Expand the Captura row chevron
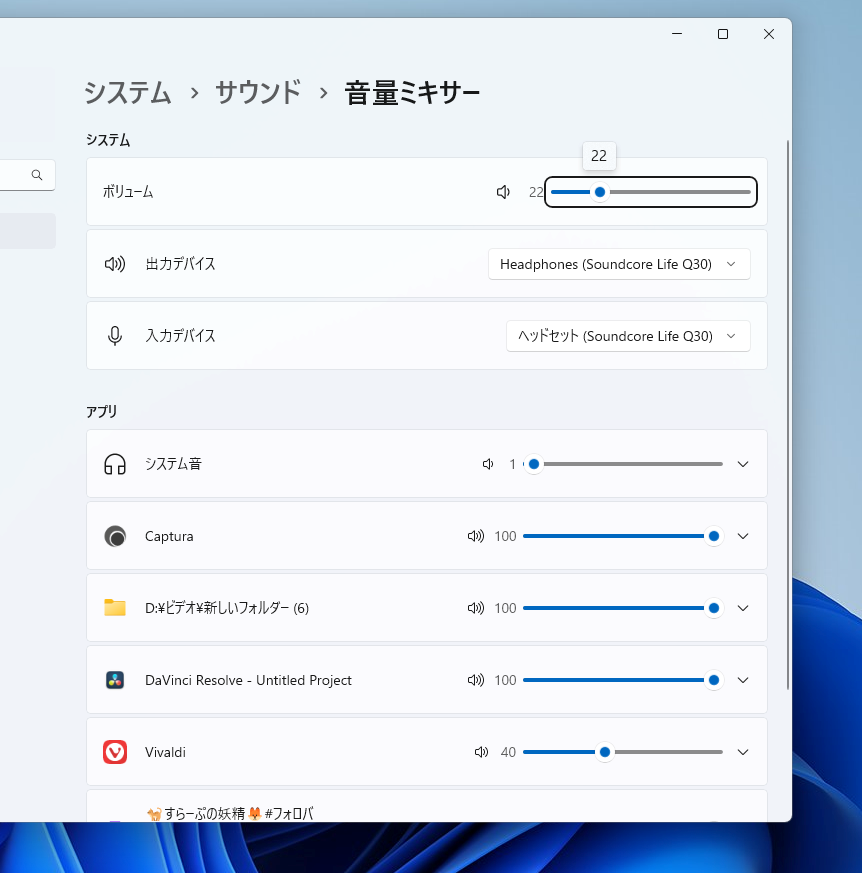Image resolution: width=862 pixels, height=873 pixels. tap(743, 536)
